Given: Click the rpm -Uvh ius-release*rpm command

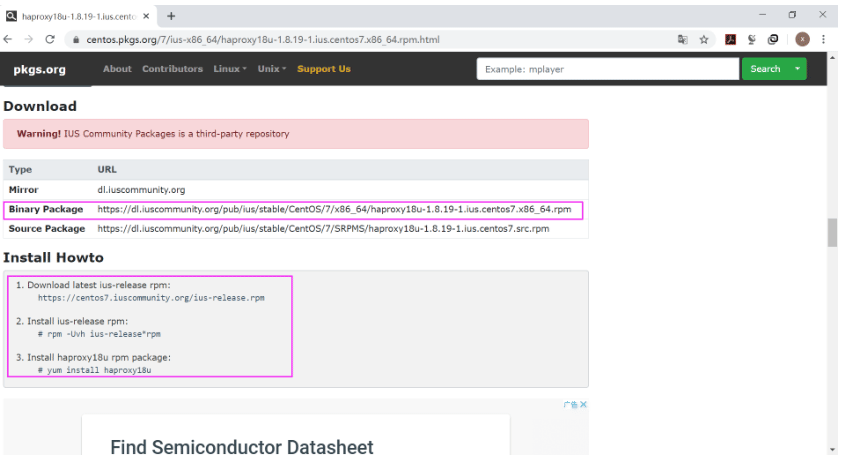Looking at the screenshot, I should click(x=99, y=334).
